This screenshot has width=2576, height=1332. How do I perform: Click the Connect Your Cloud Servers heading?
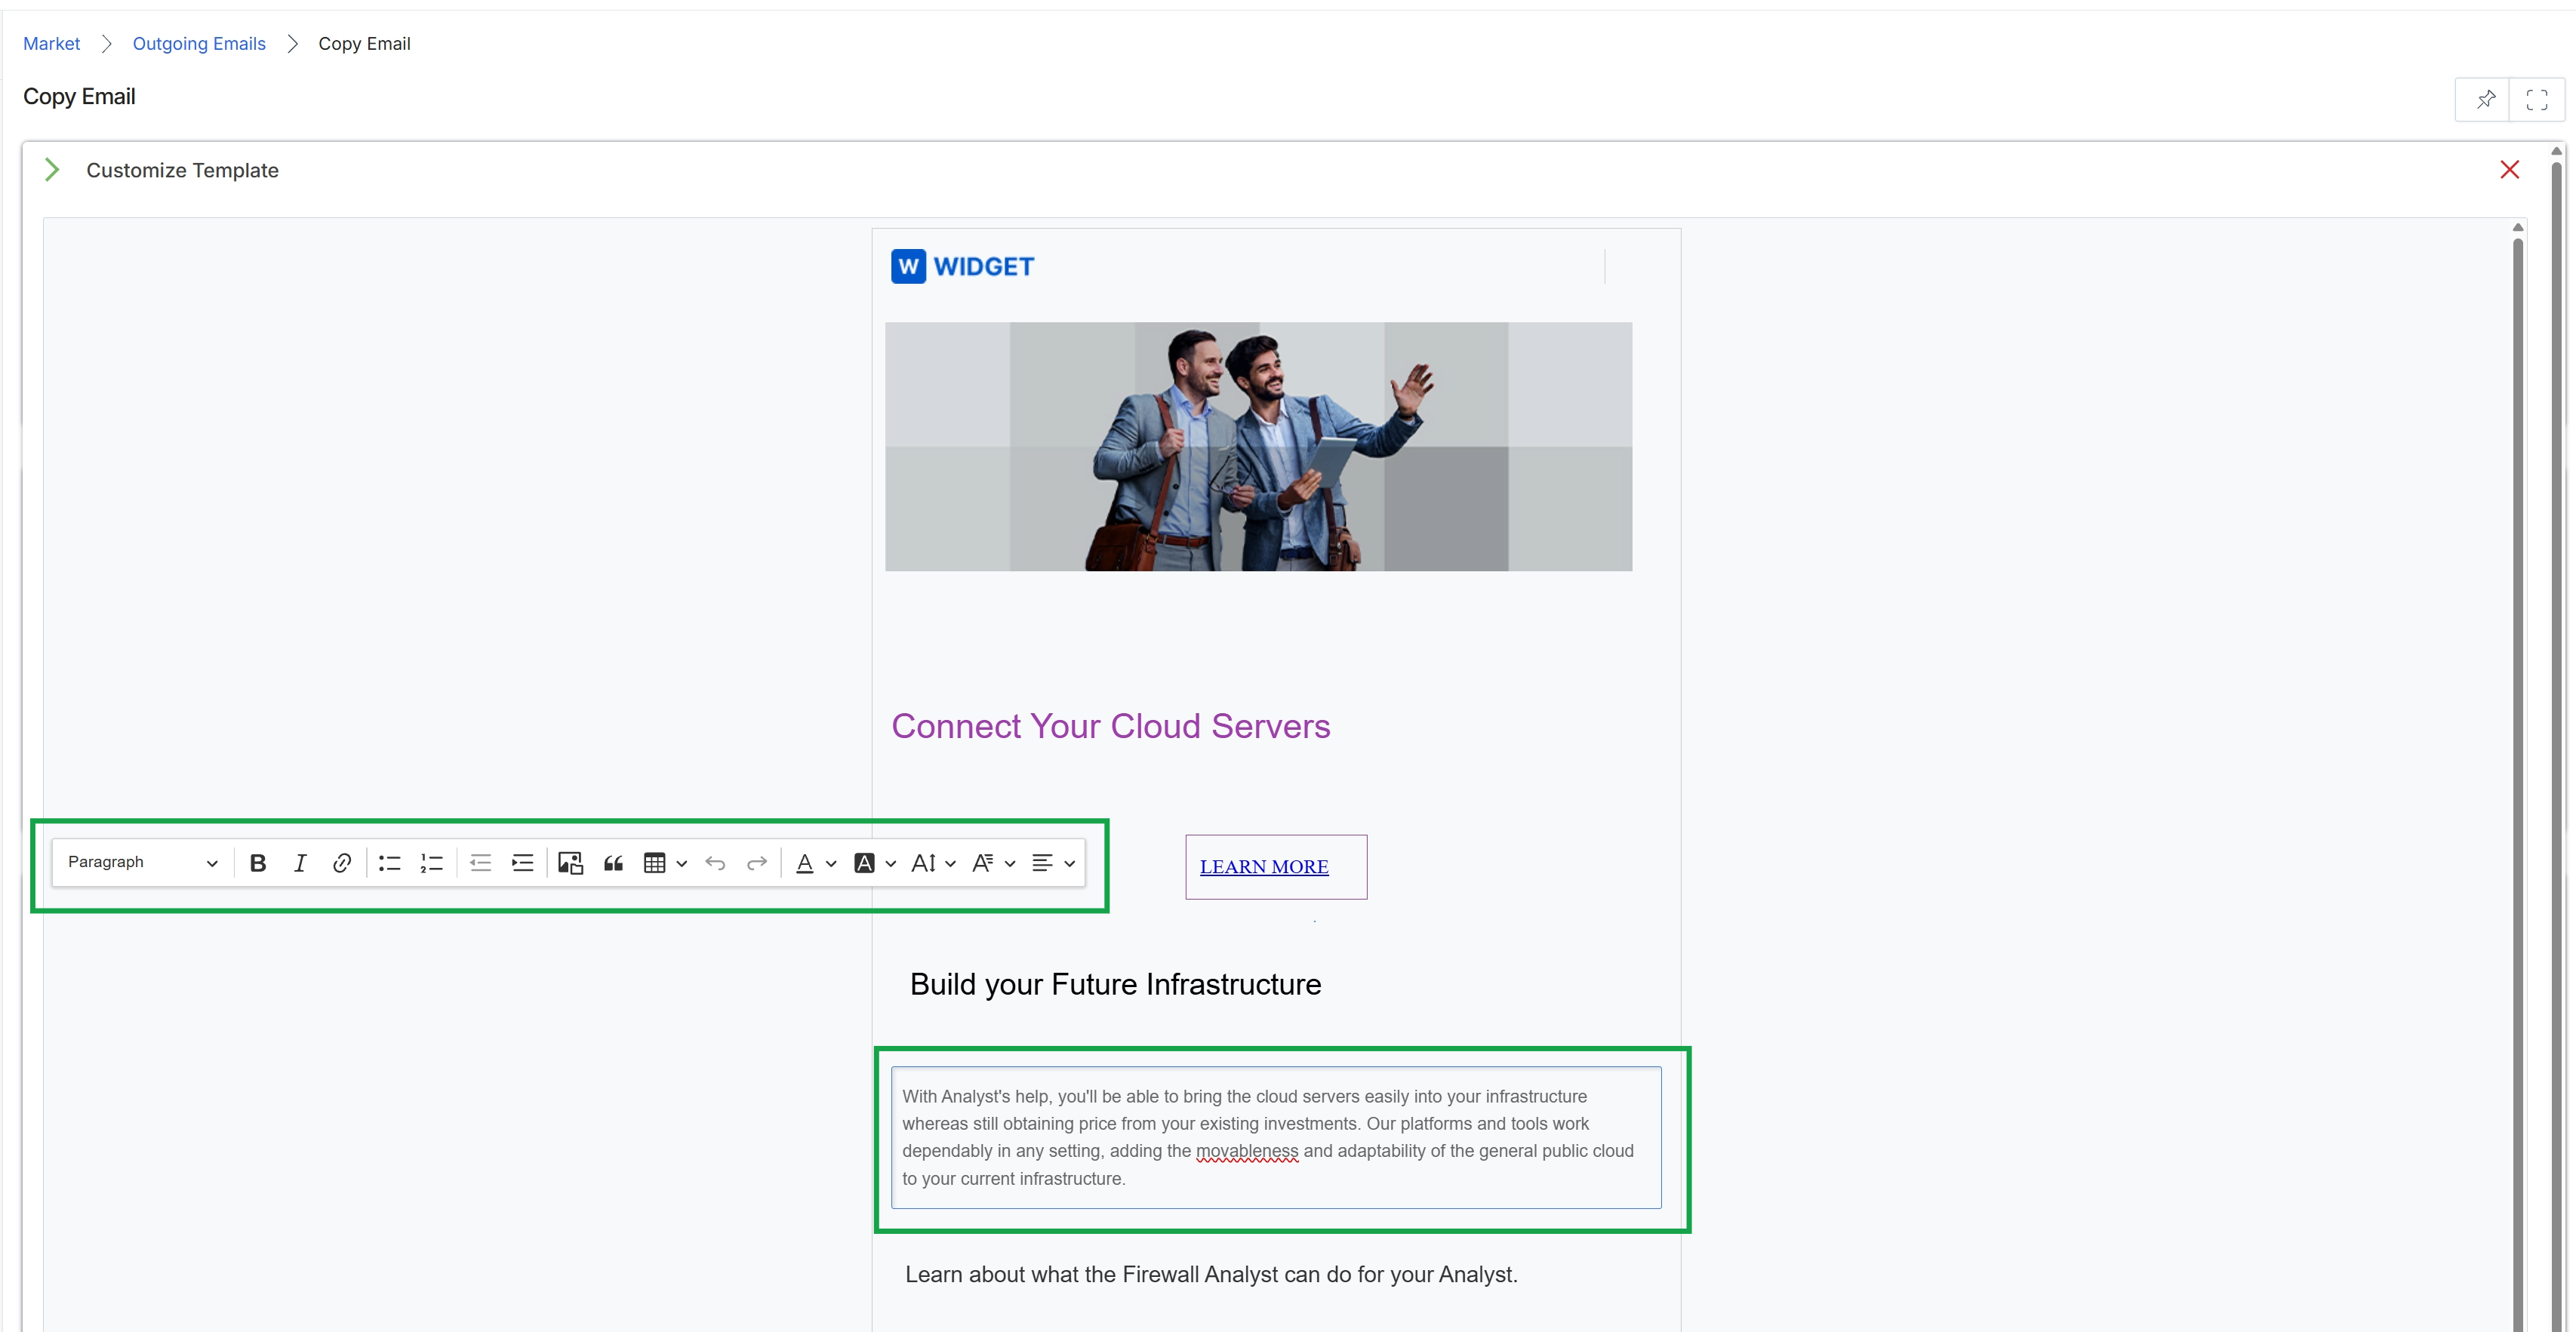1111,727
